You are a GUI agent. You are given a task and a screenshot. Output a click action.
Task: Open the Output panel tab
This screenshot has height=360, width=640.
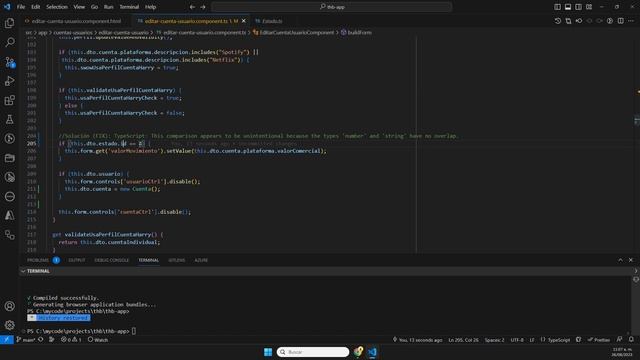pyautogui.click(x=77, y=260)
